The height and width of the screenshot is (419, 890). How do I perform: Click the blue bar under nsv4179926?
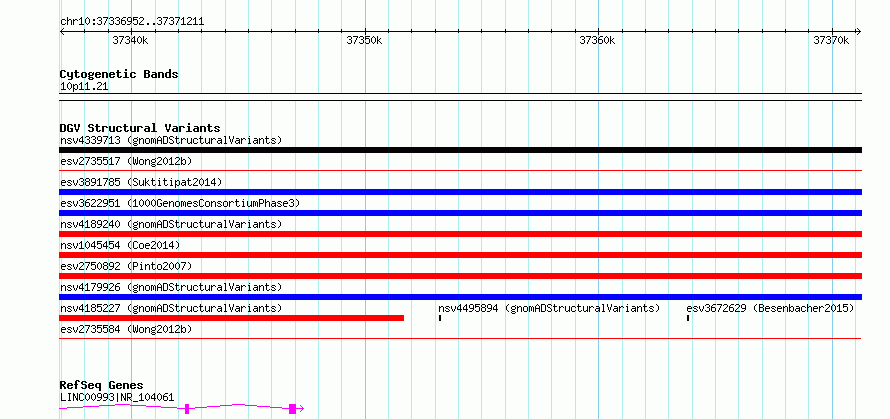pyautogui.click(x=460, y=297)
